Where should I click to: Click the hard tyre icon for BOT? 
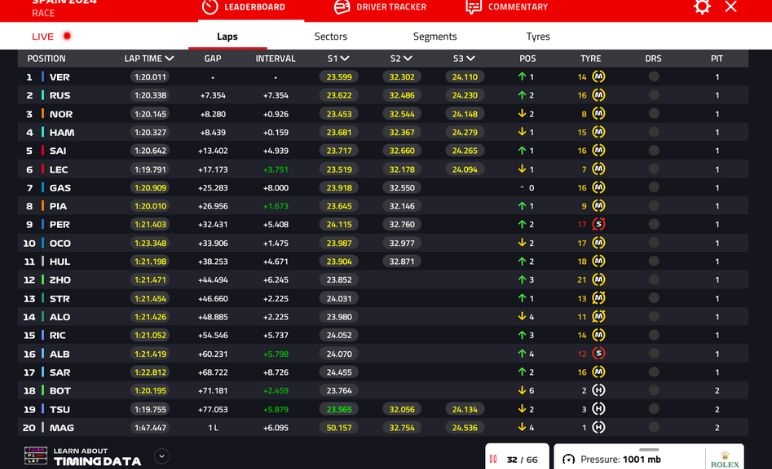(x=598, y=390)
